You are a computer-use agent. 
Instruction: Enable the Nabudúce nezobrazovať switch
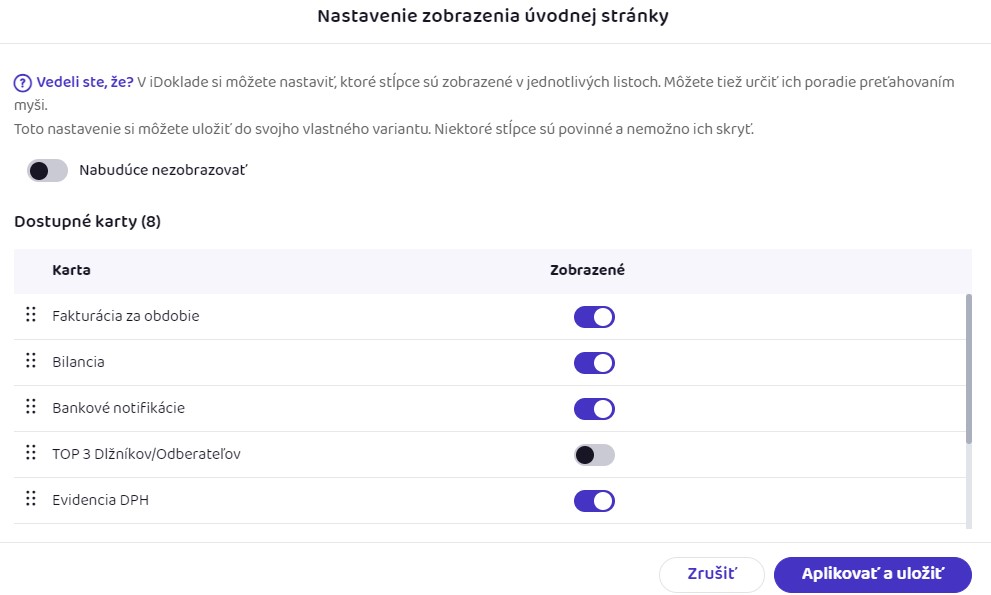(48, 171)
